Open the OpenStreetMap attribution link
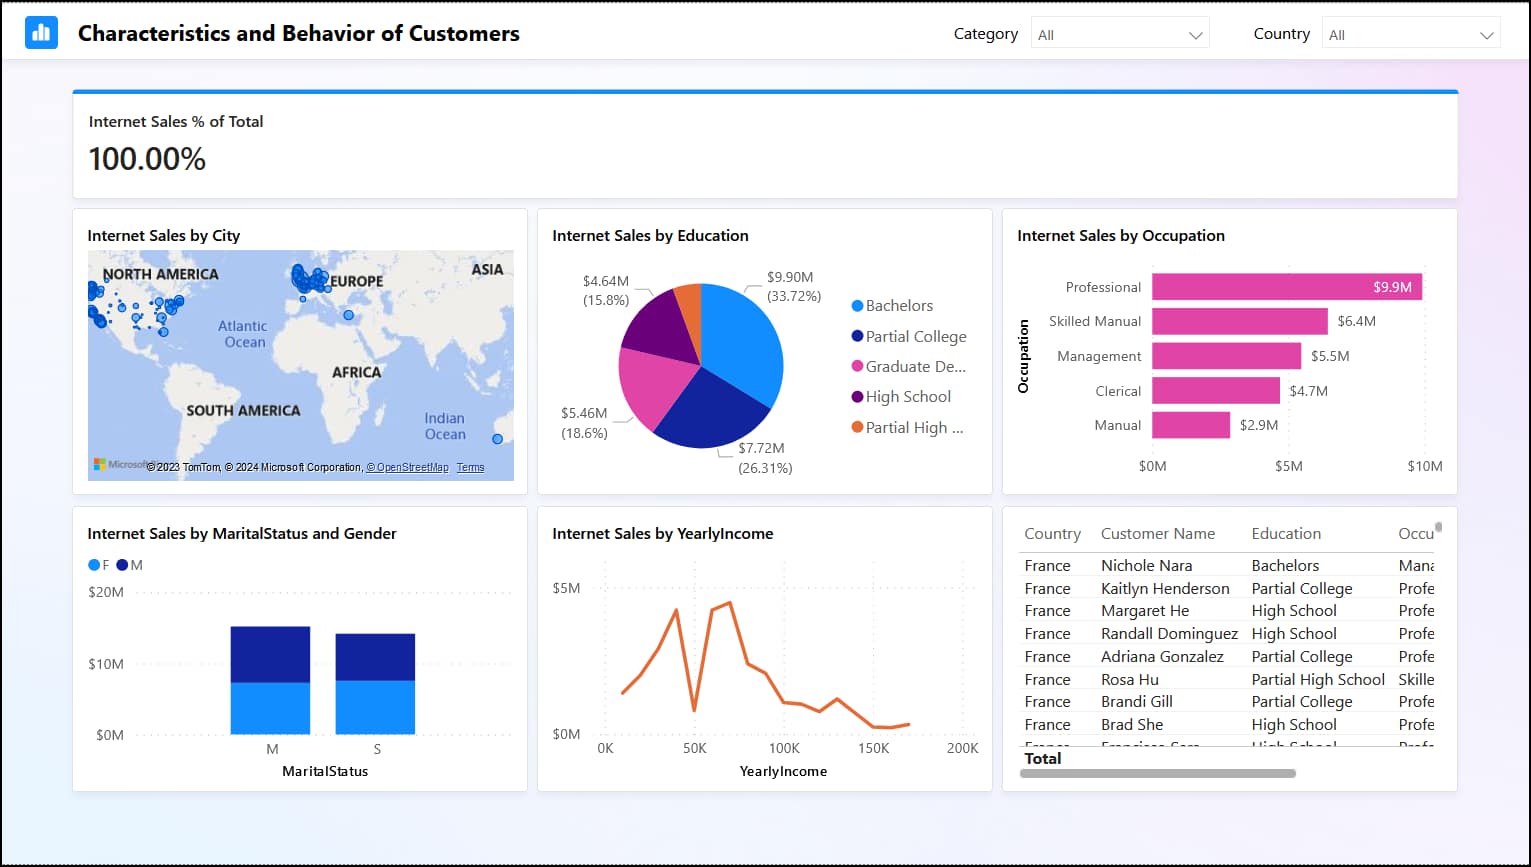1531x867 pixels. 407,467
